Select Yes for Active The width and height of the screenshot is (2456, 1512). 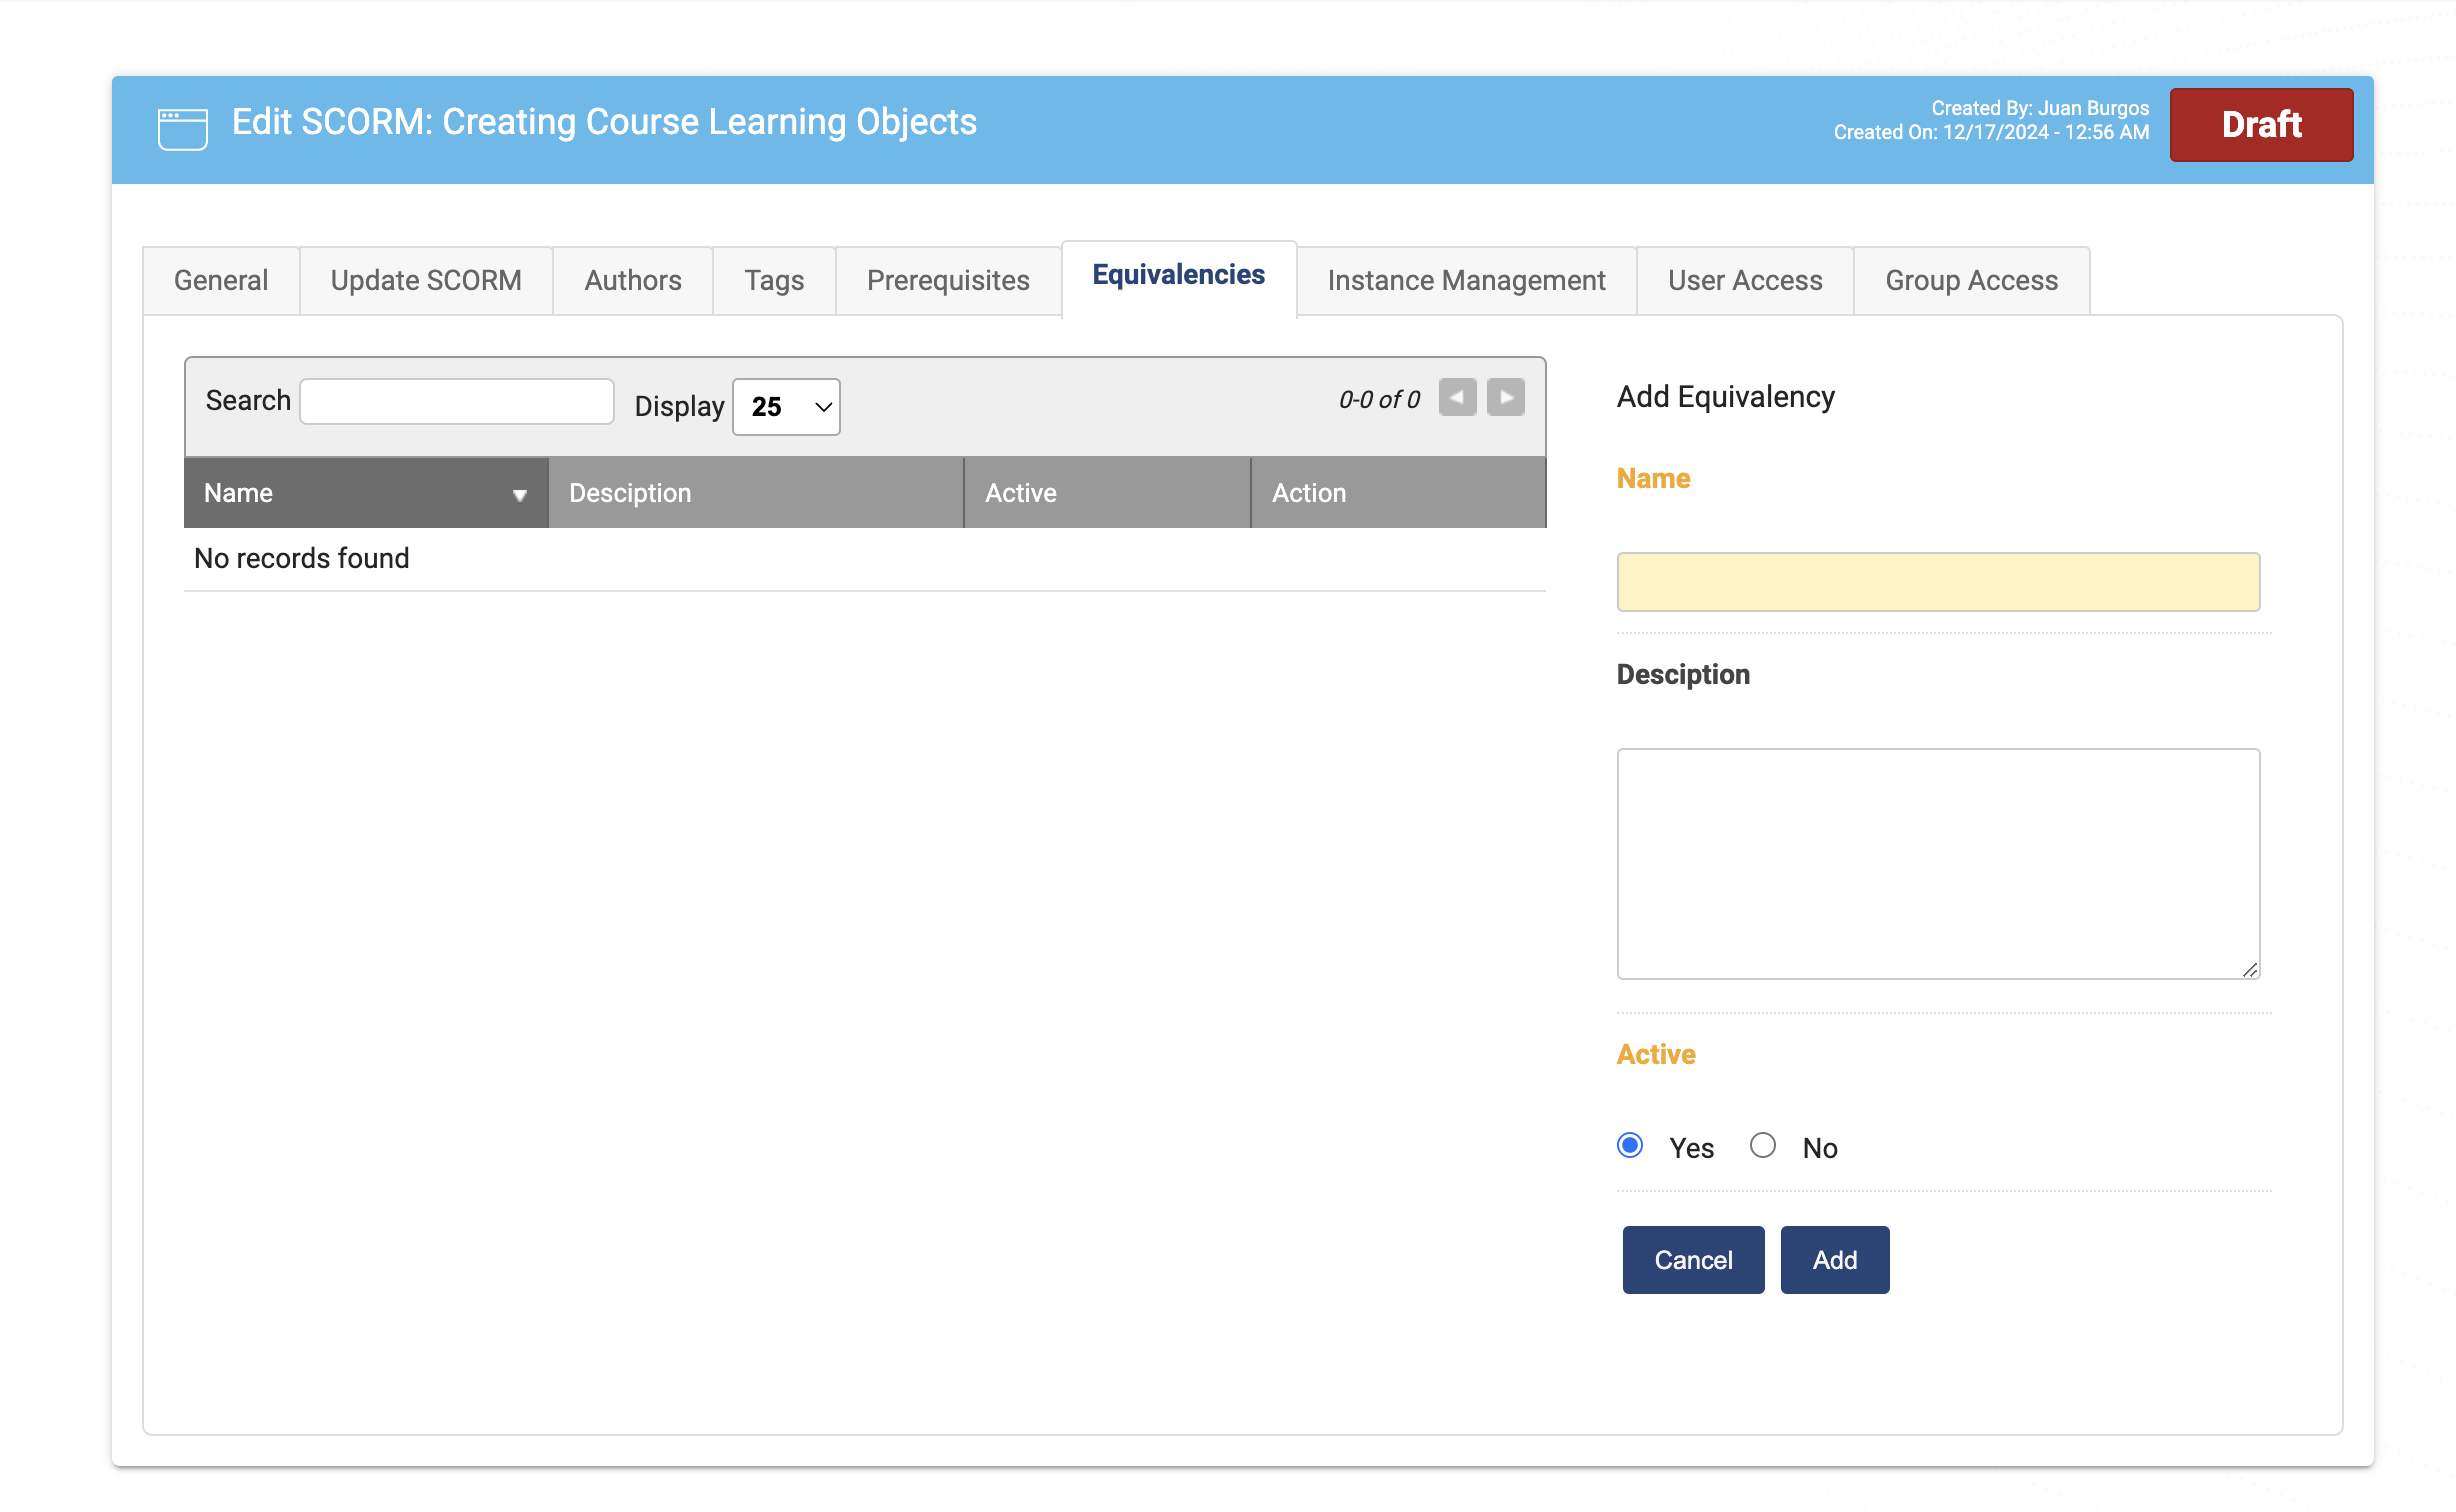(1630, 1145)
